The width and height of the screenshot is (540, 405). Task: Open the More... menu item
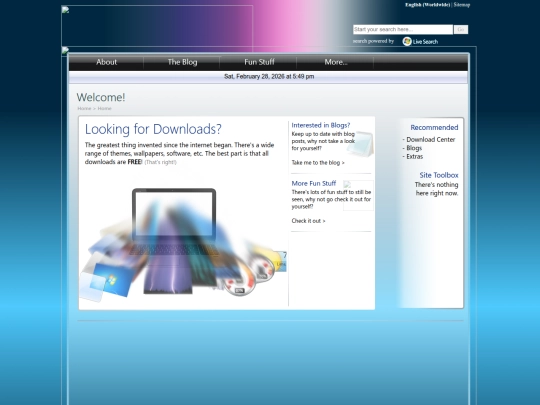pos(336,62)
